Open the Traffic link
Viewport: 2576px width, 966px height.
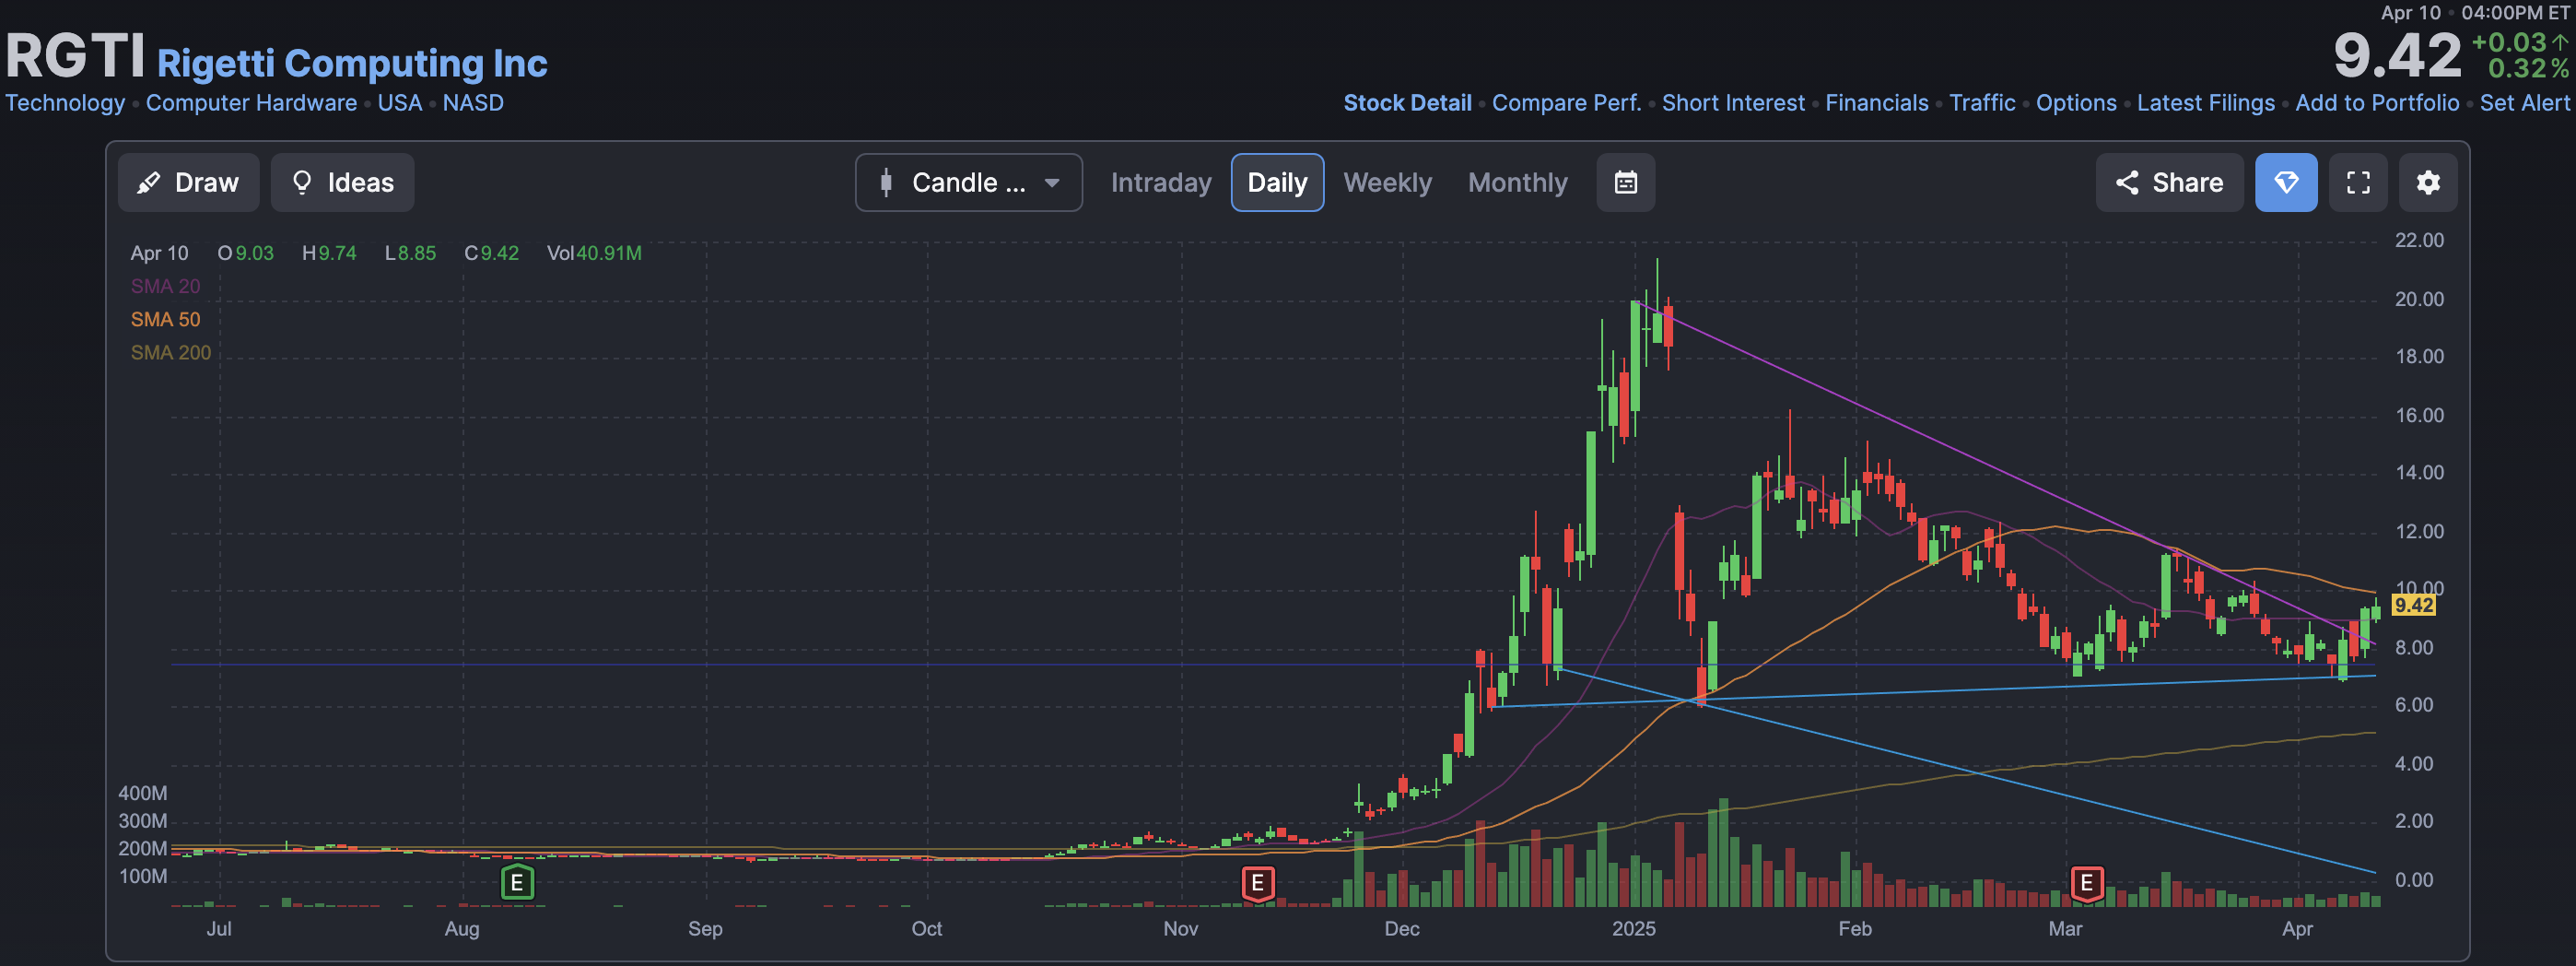1982,103
